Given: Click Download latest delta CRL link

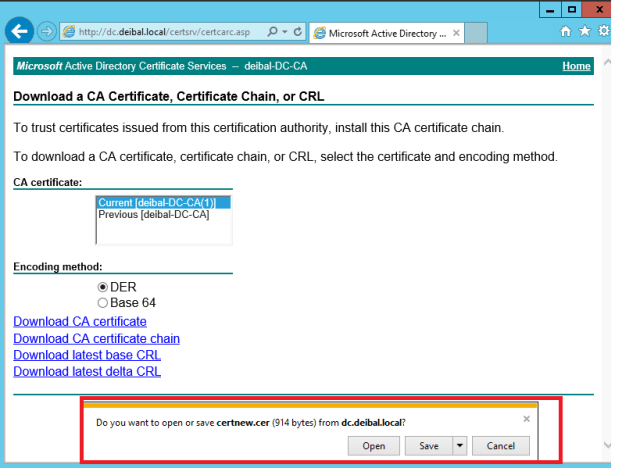Looking at the screenshot, I should tap(86, 372).
